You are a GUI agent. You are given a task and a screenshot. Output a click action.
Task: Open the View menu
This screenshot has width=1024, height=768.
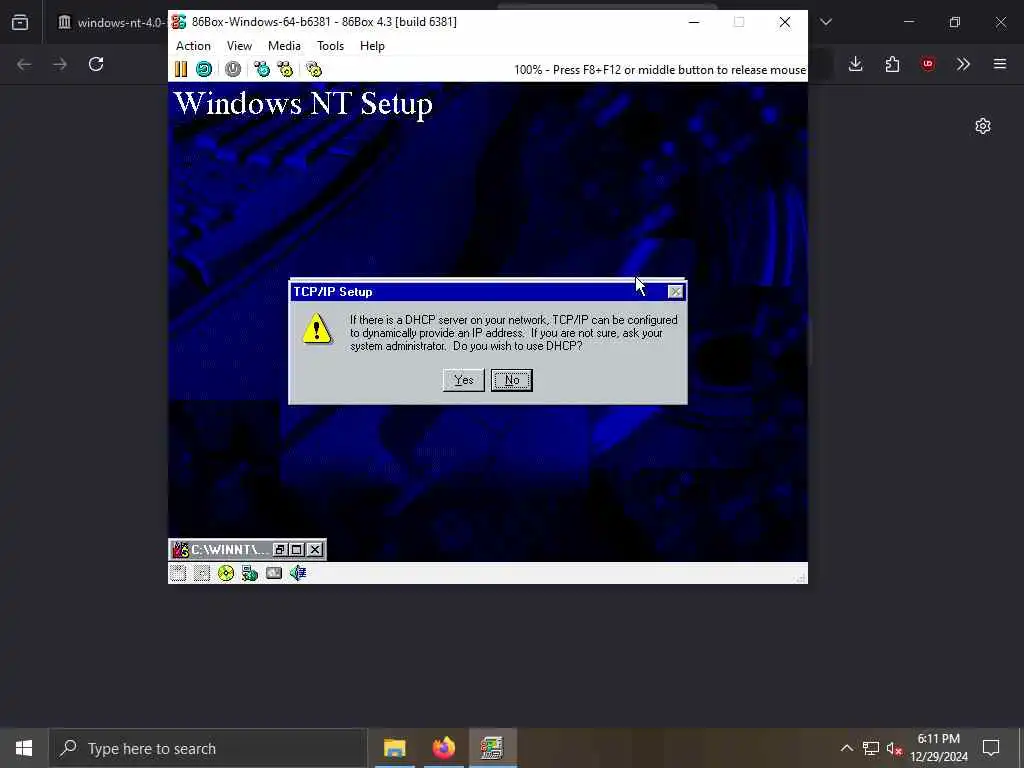tap(239, 46)
